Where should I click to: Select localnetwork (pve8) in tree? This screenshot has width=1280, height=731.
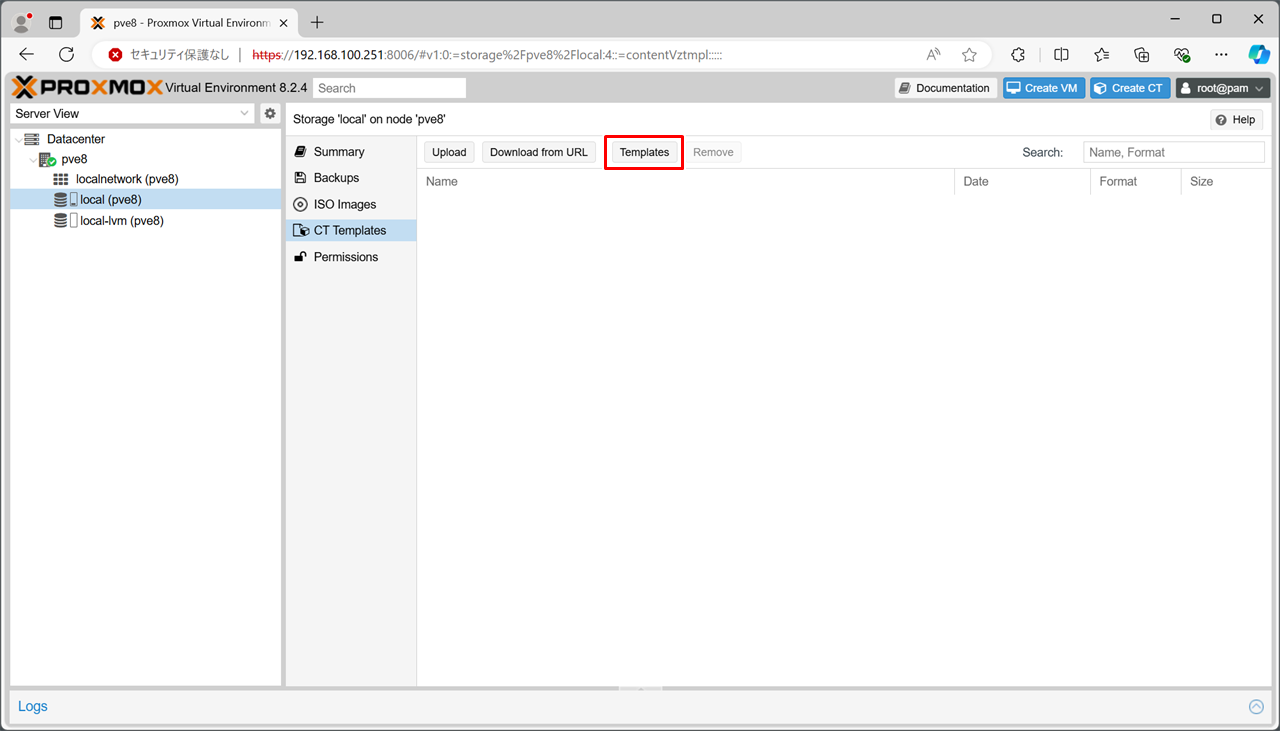click(x=126, y=179)
